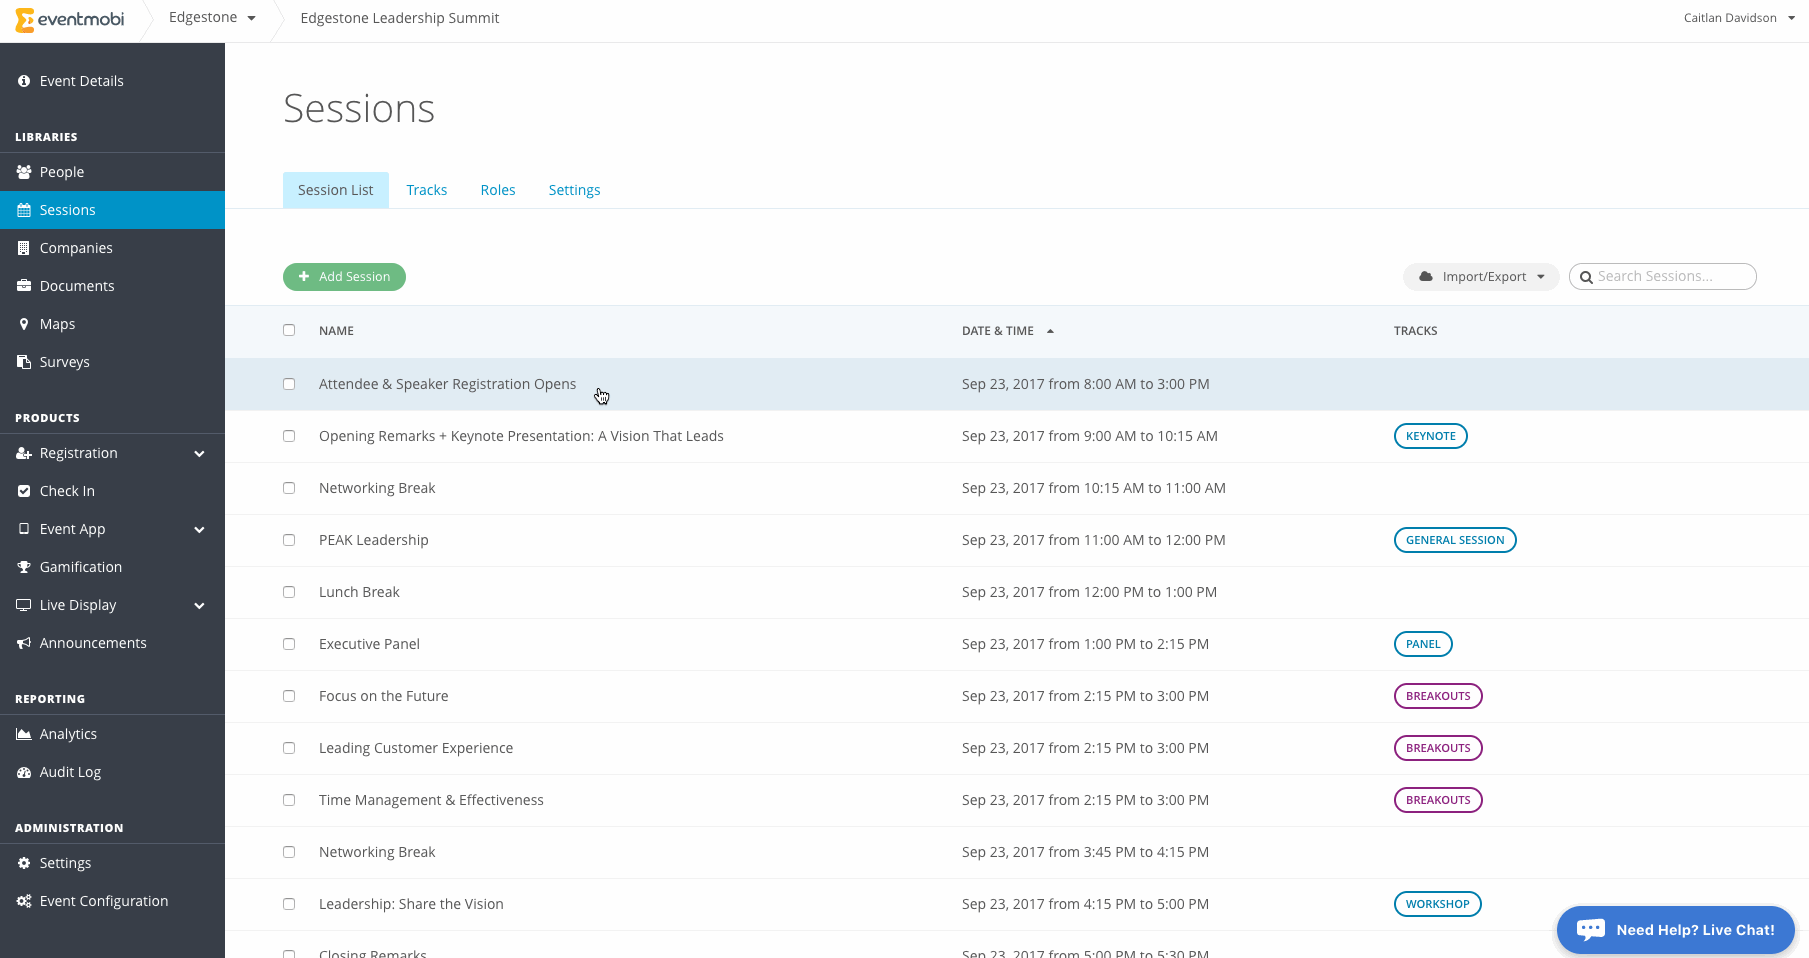
Task: Switch to the Roles tab
Action: [498, 190]
